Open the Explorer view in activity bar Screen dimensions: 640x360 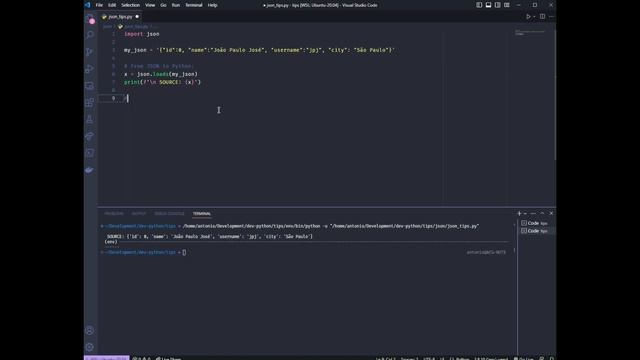pos(90,18)
